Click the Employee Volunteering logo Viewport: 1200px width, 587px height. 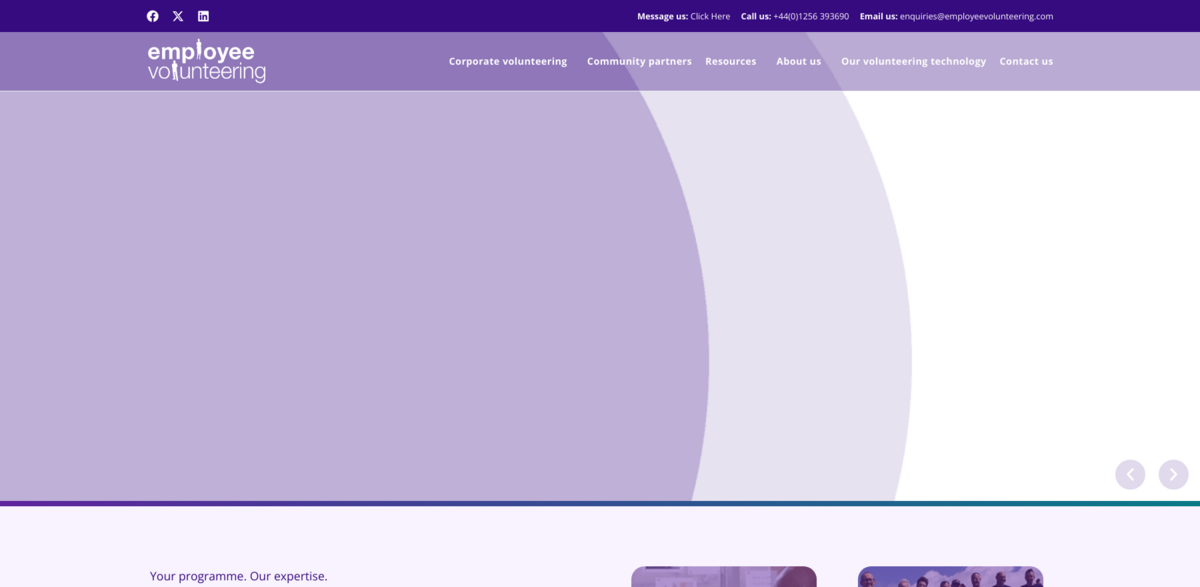pos(206,61)
